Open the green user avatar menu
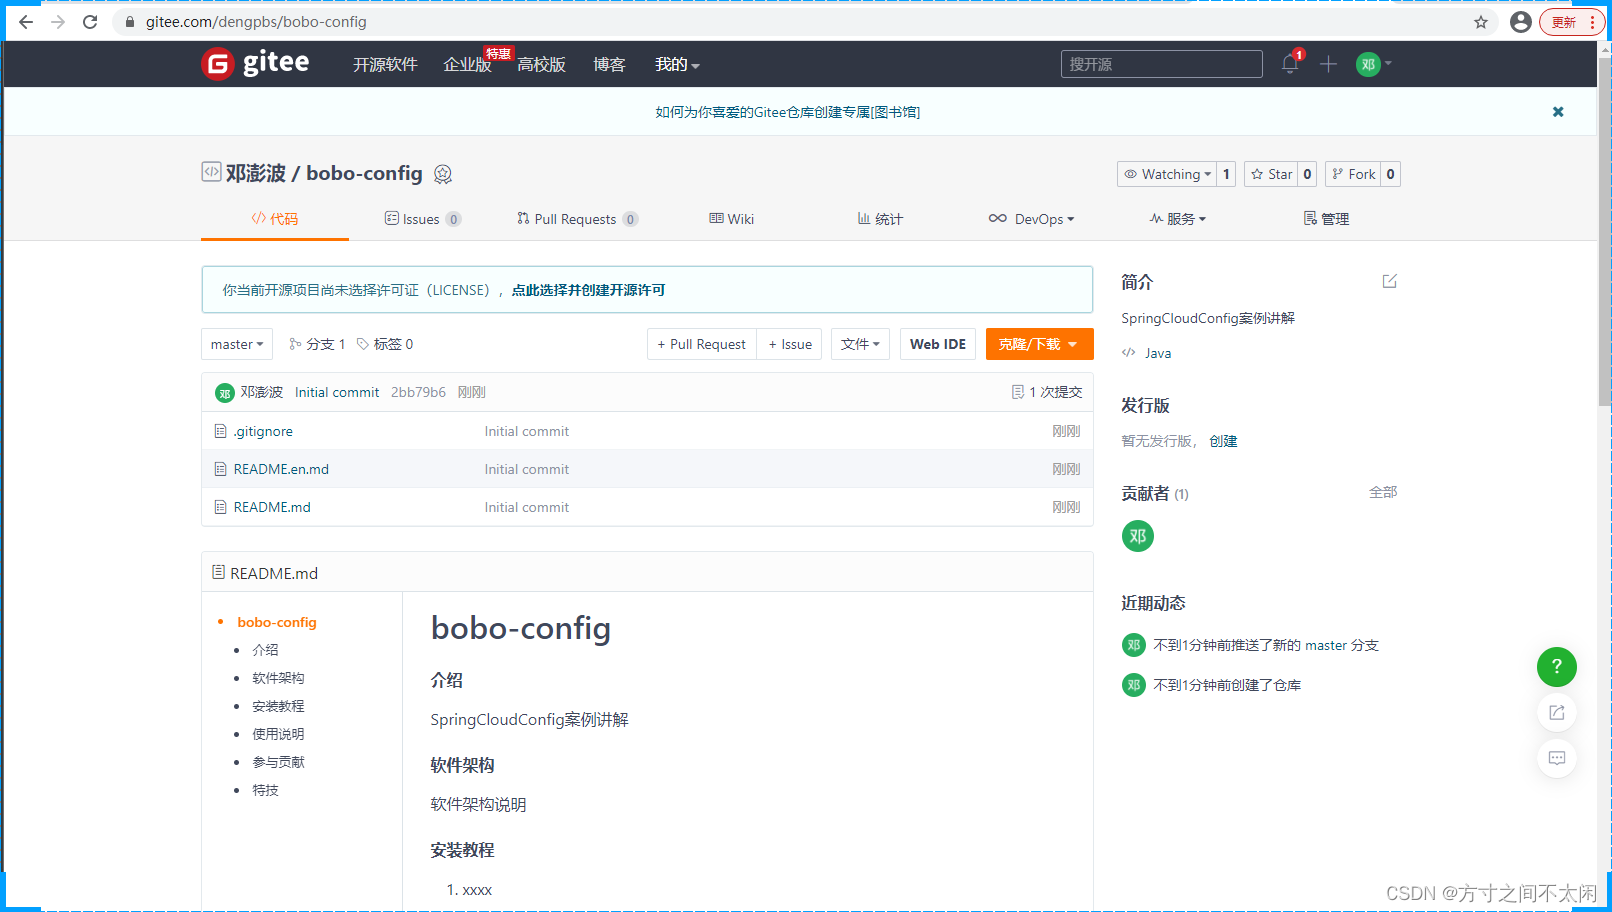 click(1373, 64)
